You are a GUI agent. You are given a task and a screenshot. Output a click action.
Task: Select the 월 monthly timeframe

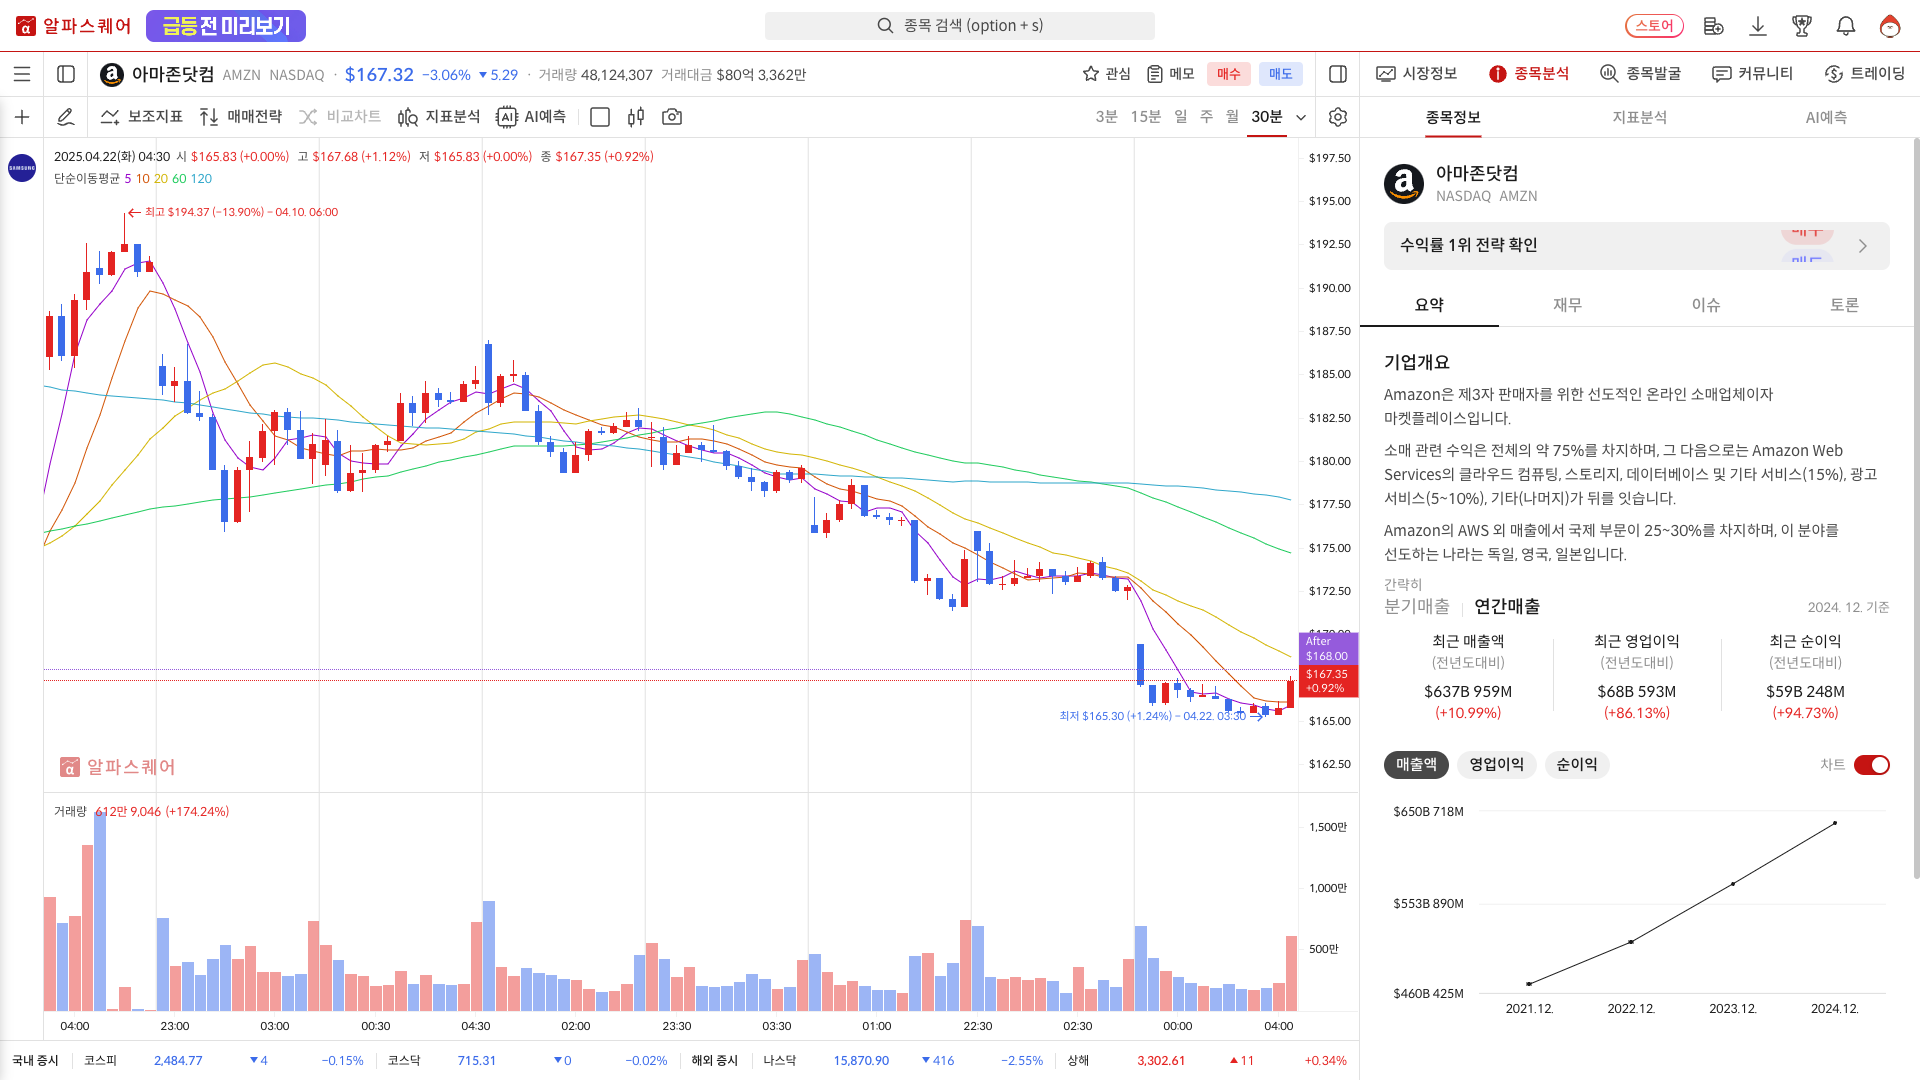coord(1232,117)
